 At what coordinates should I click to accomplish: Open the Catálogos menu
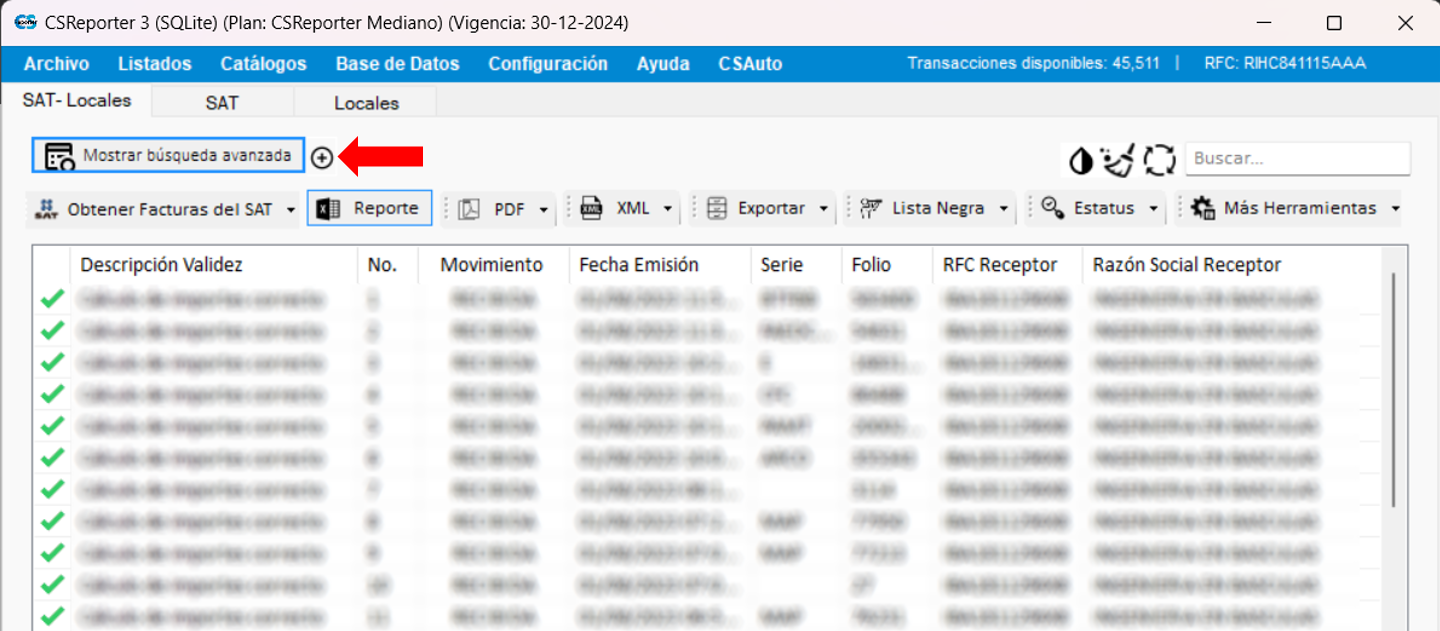point(263,63)
